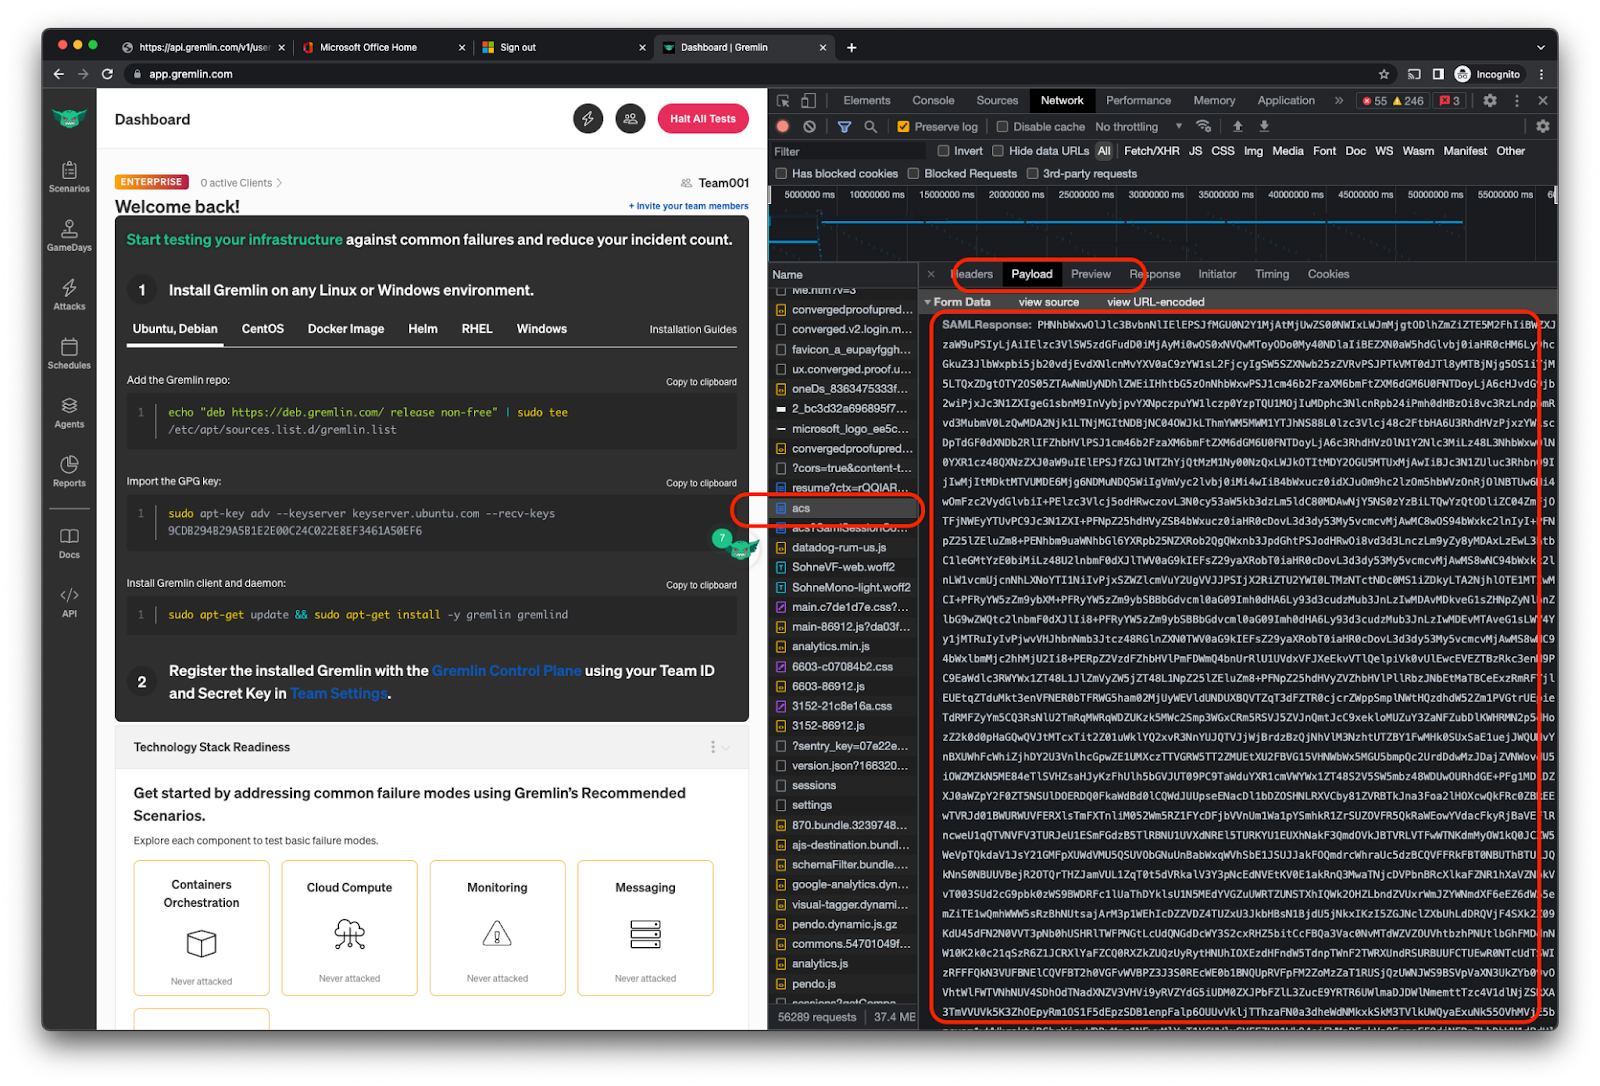The image size is (1600, 1086).
Task: Click the network filter funnel icon
Action: click(x=844, y=127)
